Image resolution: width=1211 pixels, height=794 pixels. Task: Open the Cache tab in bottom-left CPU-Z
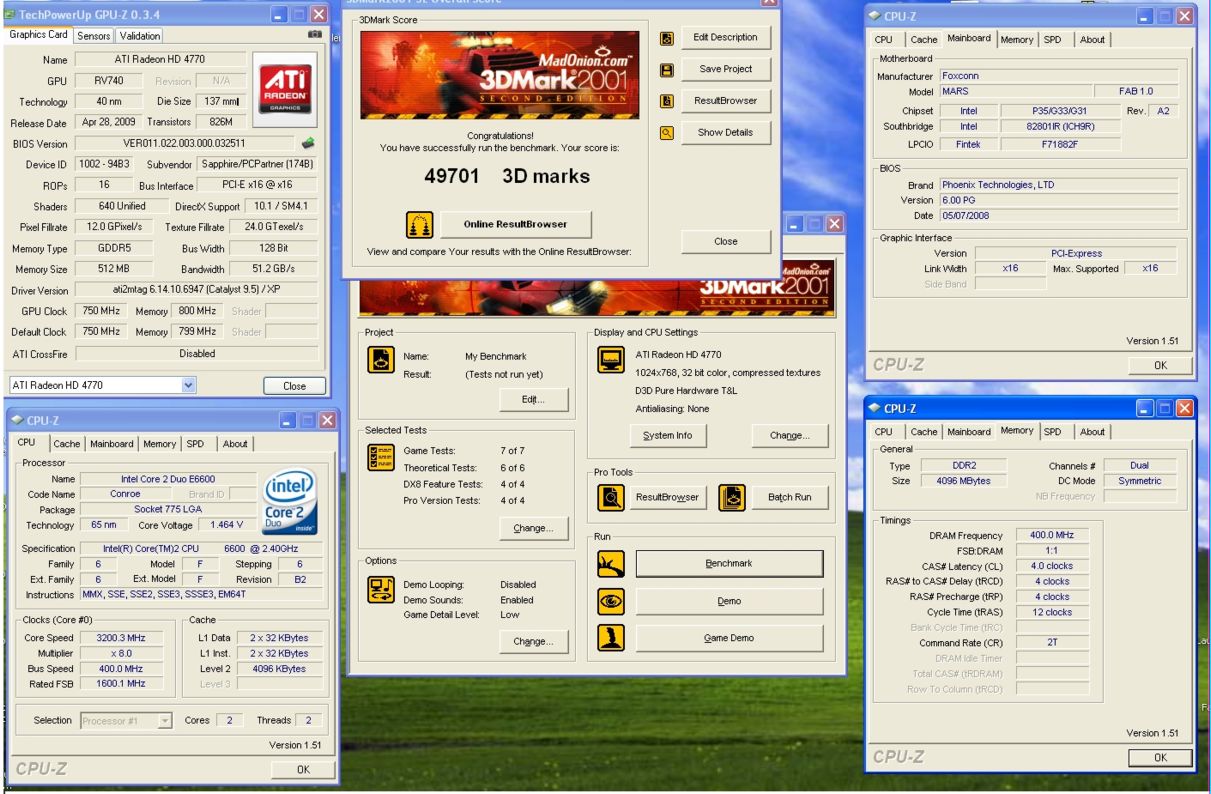[68, 444]
